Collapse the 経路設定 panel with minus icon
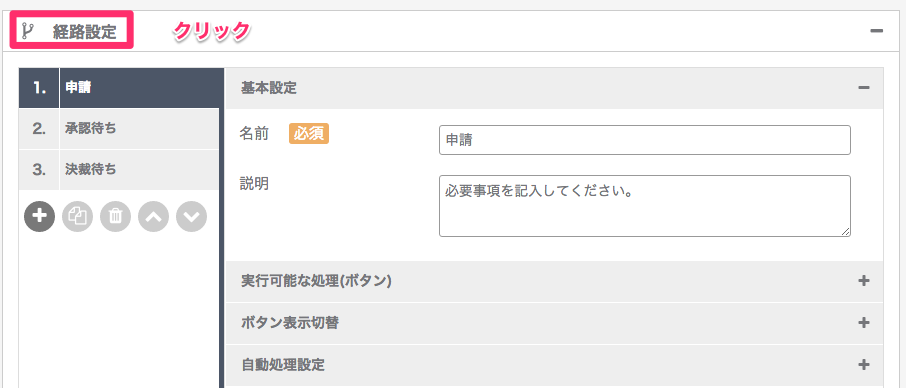 click(877, 31)
